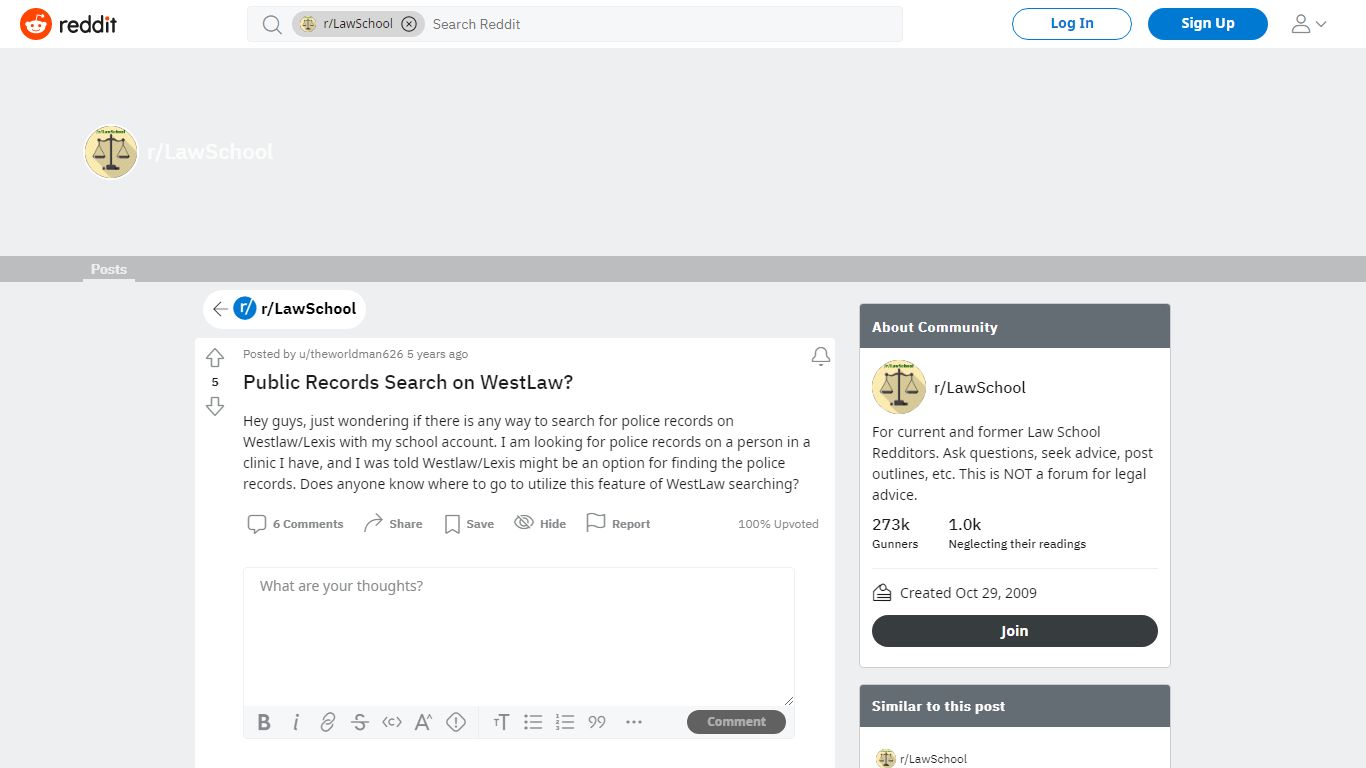Image resolution: width=1366 pixels, height=768 pixels.
Task: Remove the r/LawSchool search filter chip
Action: (x=409, y=24)
